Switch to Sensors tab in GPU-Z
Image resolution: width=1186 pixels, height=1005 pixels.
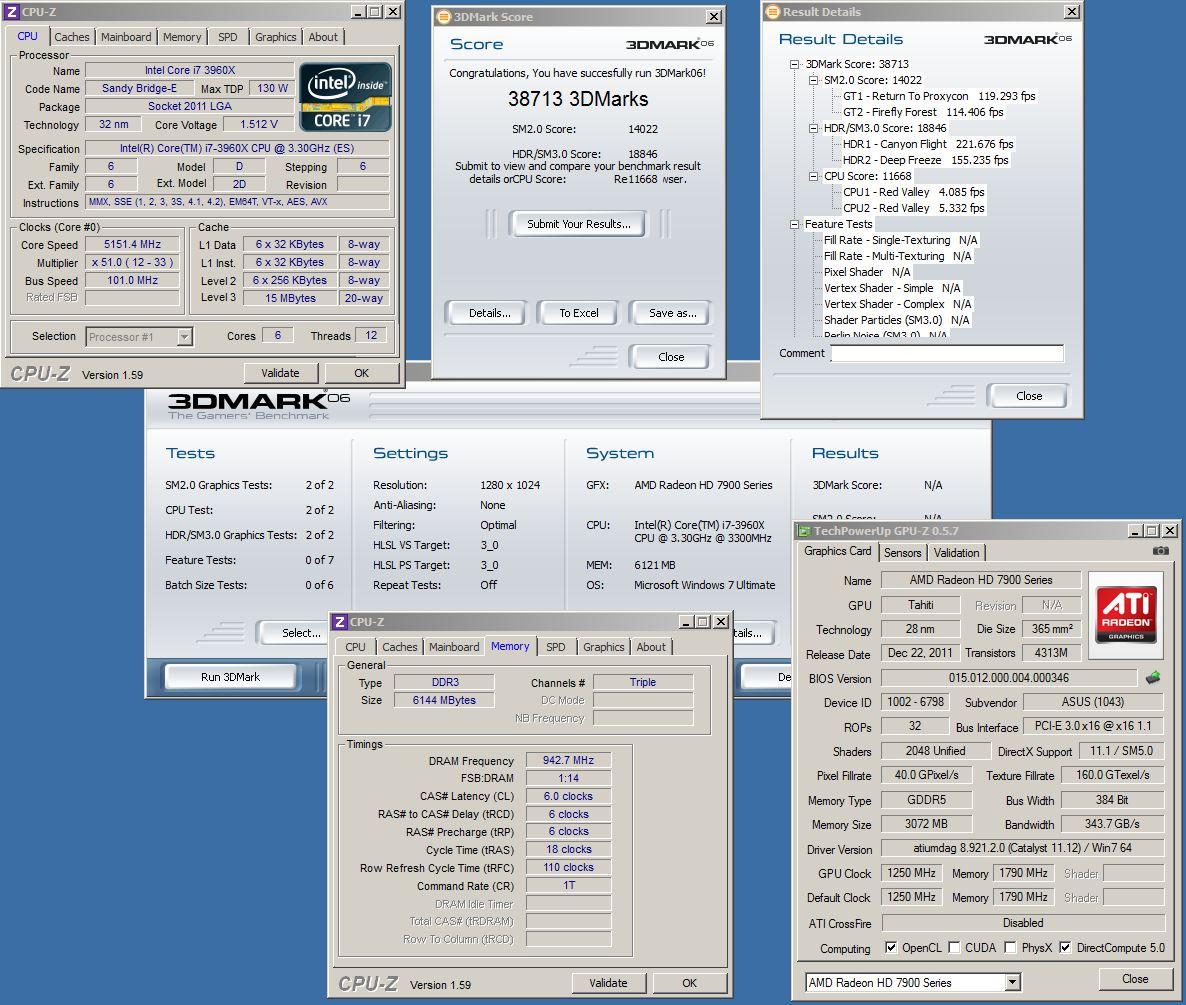tap(902, 553)
